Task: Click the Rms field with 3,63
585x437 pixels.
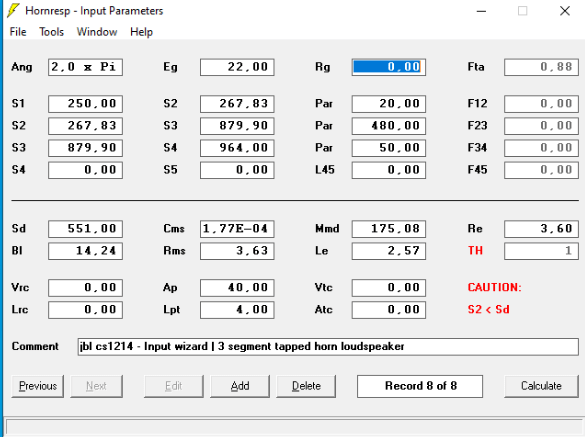Action: click(x=237, y=251)
